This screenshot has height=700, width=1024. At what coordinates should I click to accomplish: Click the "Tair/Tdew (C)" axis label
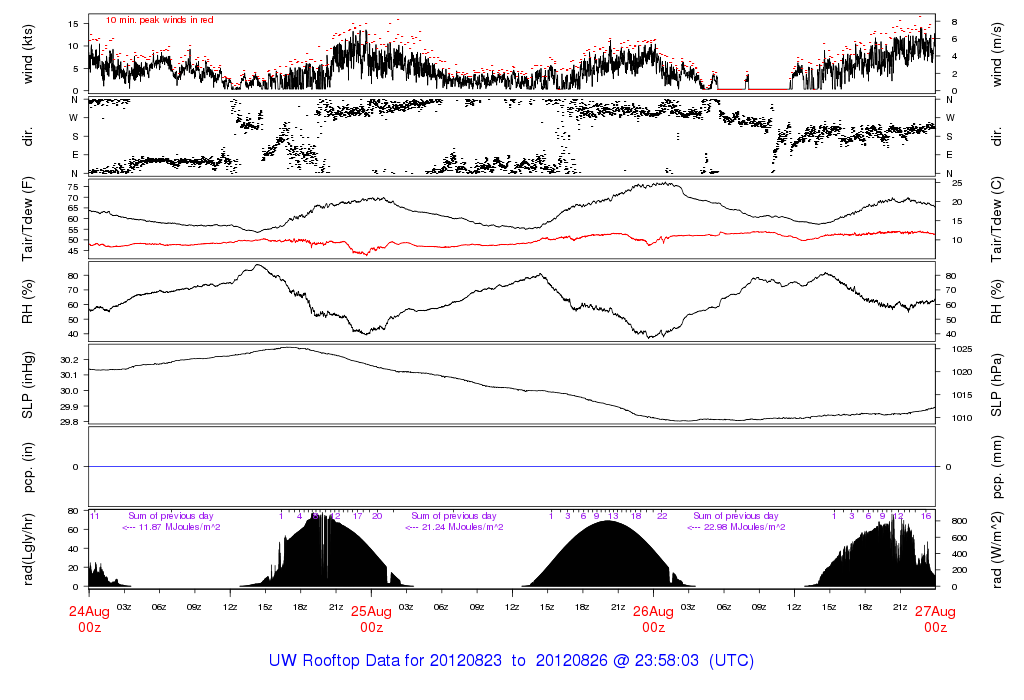tap(998, 218)
